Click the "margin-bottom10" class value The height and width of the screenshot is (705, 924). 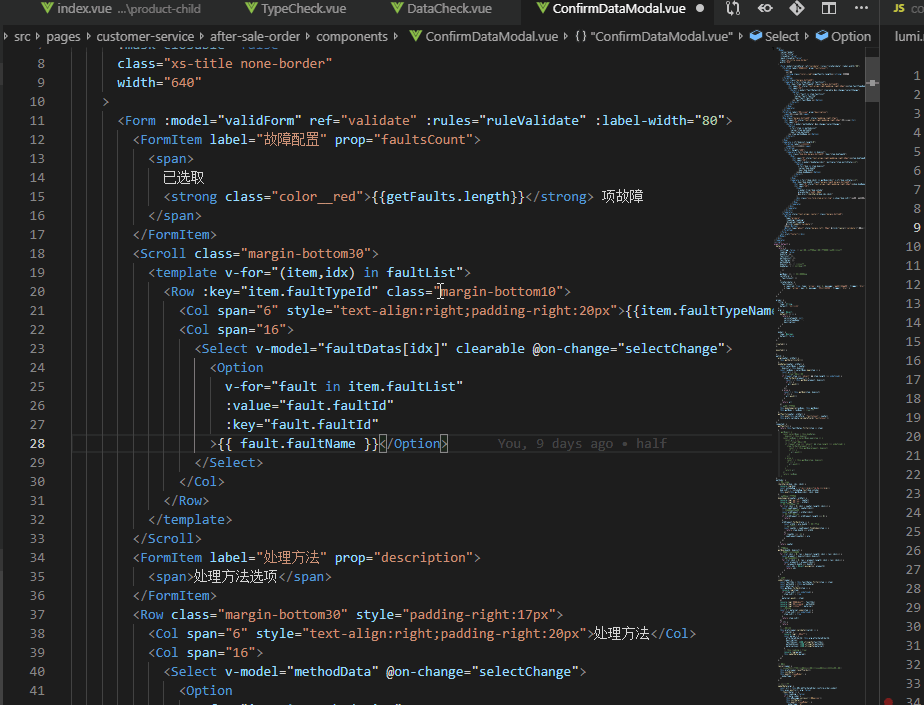(499, 291)
